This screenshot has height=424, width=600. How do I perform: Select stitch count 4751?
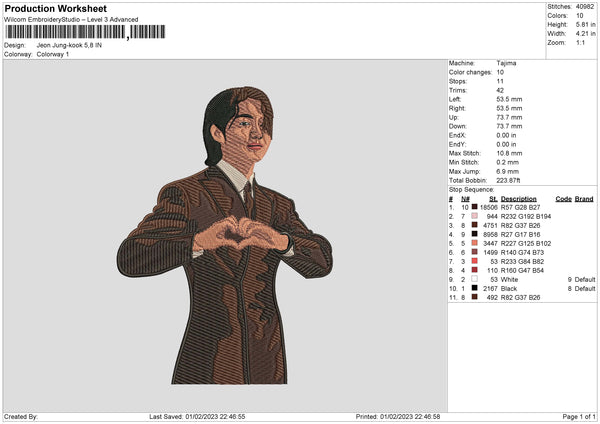click(490, 225)
